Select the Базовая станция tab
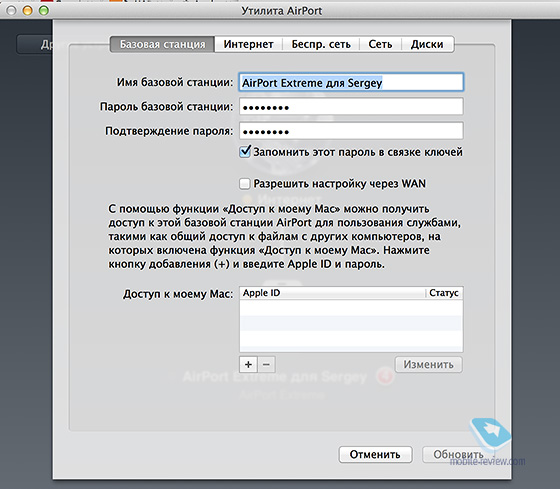This screenshot has width=560, height=489. coord(162,44)
